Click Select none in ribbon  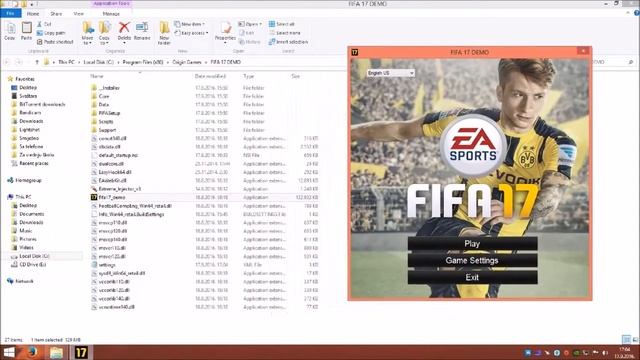coord(284,33)
